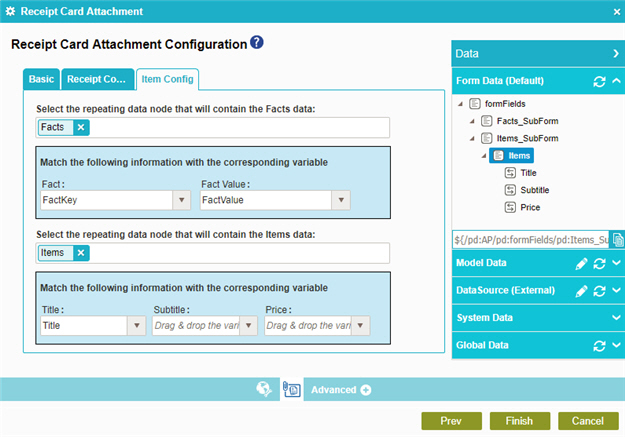Click the Subtitle drag and drop field

pyautogui.click(x=196, y=325)
